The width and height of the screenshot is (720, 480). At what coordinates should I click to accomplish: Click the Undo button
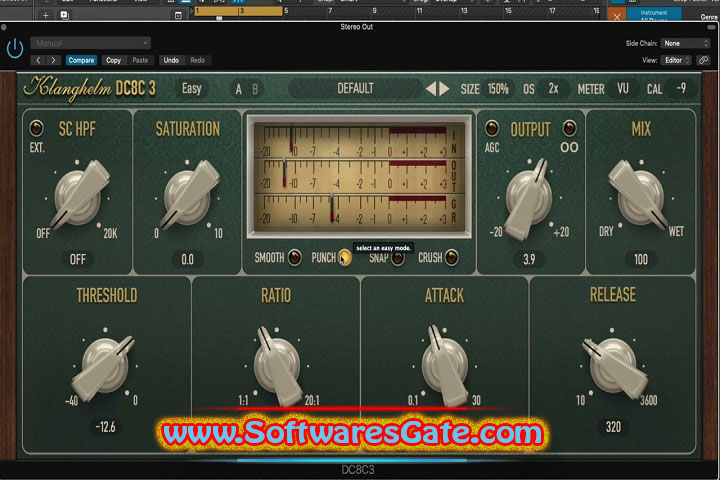point(171,60)
